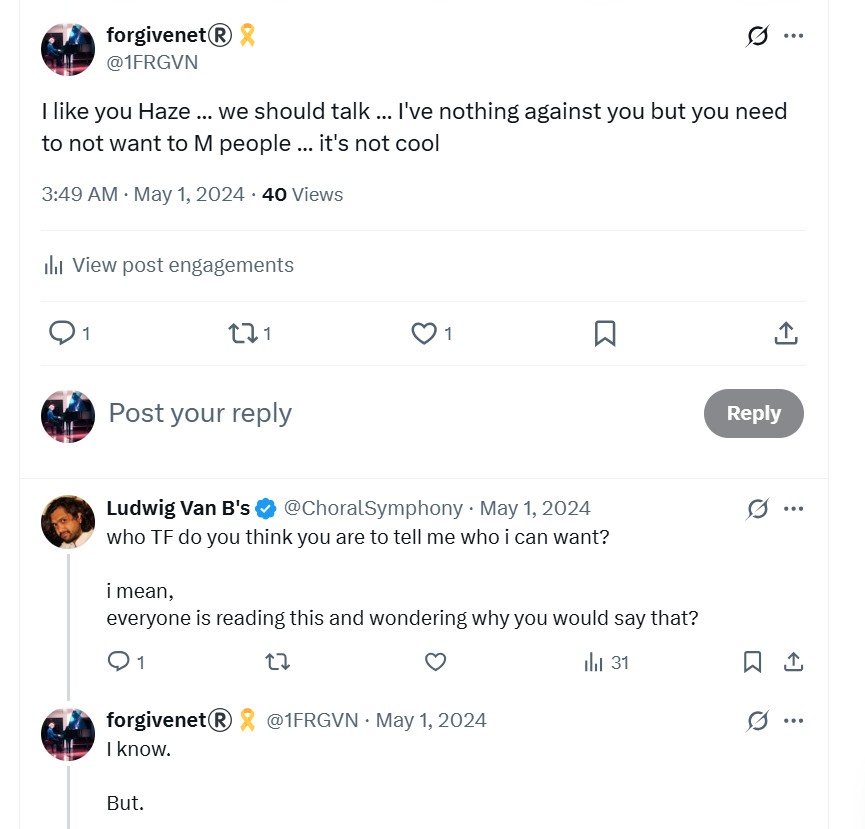
Task: Bookmark the main forgivenet post
Action: tap(605, 333)
